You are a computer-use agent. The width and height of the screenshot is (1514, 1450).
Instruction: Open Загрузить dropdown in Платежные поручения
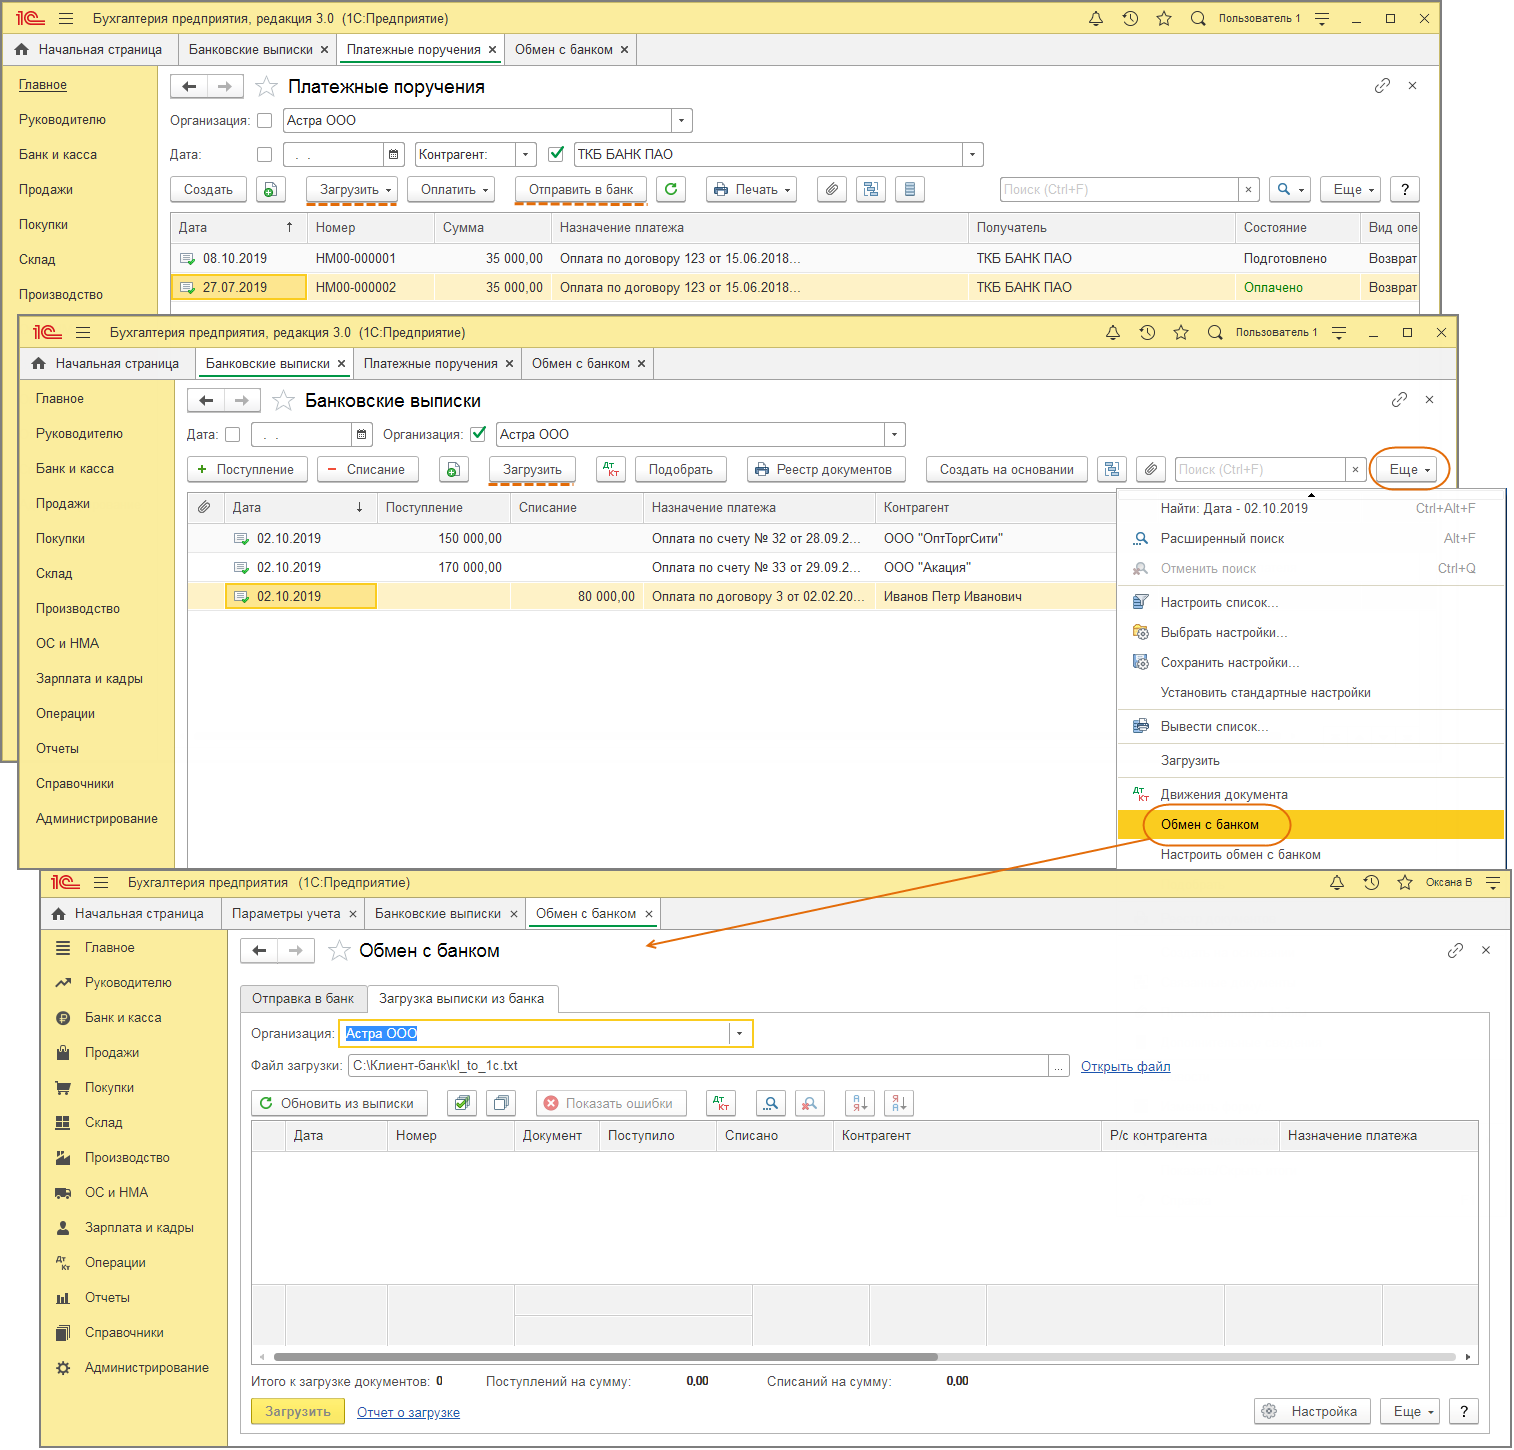point(351,189)
